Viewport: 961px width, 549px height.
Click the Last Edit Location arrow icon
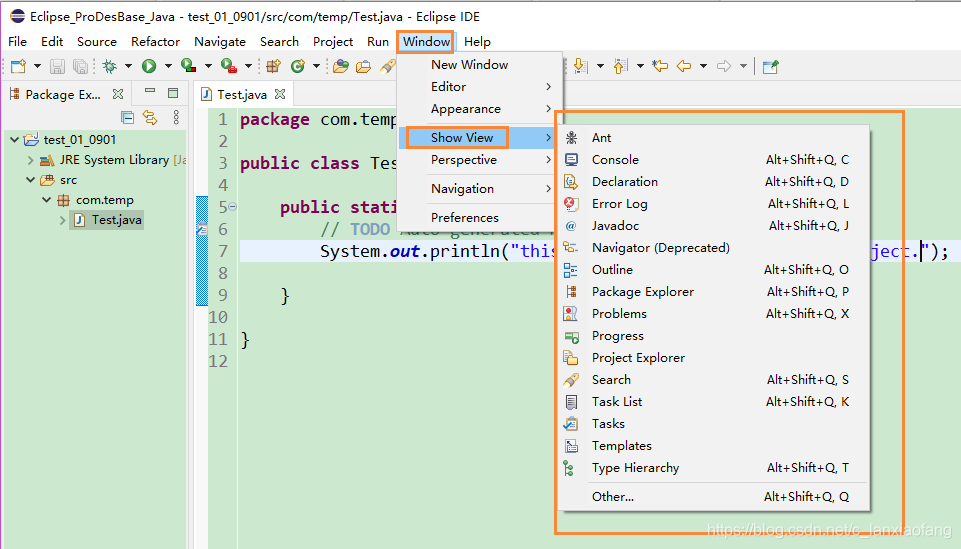point(660,66)
